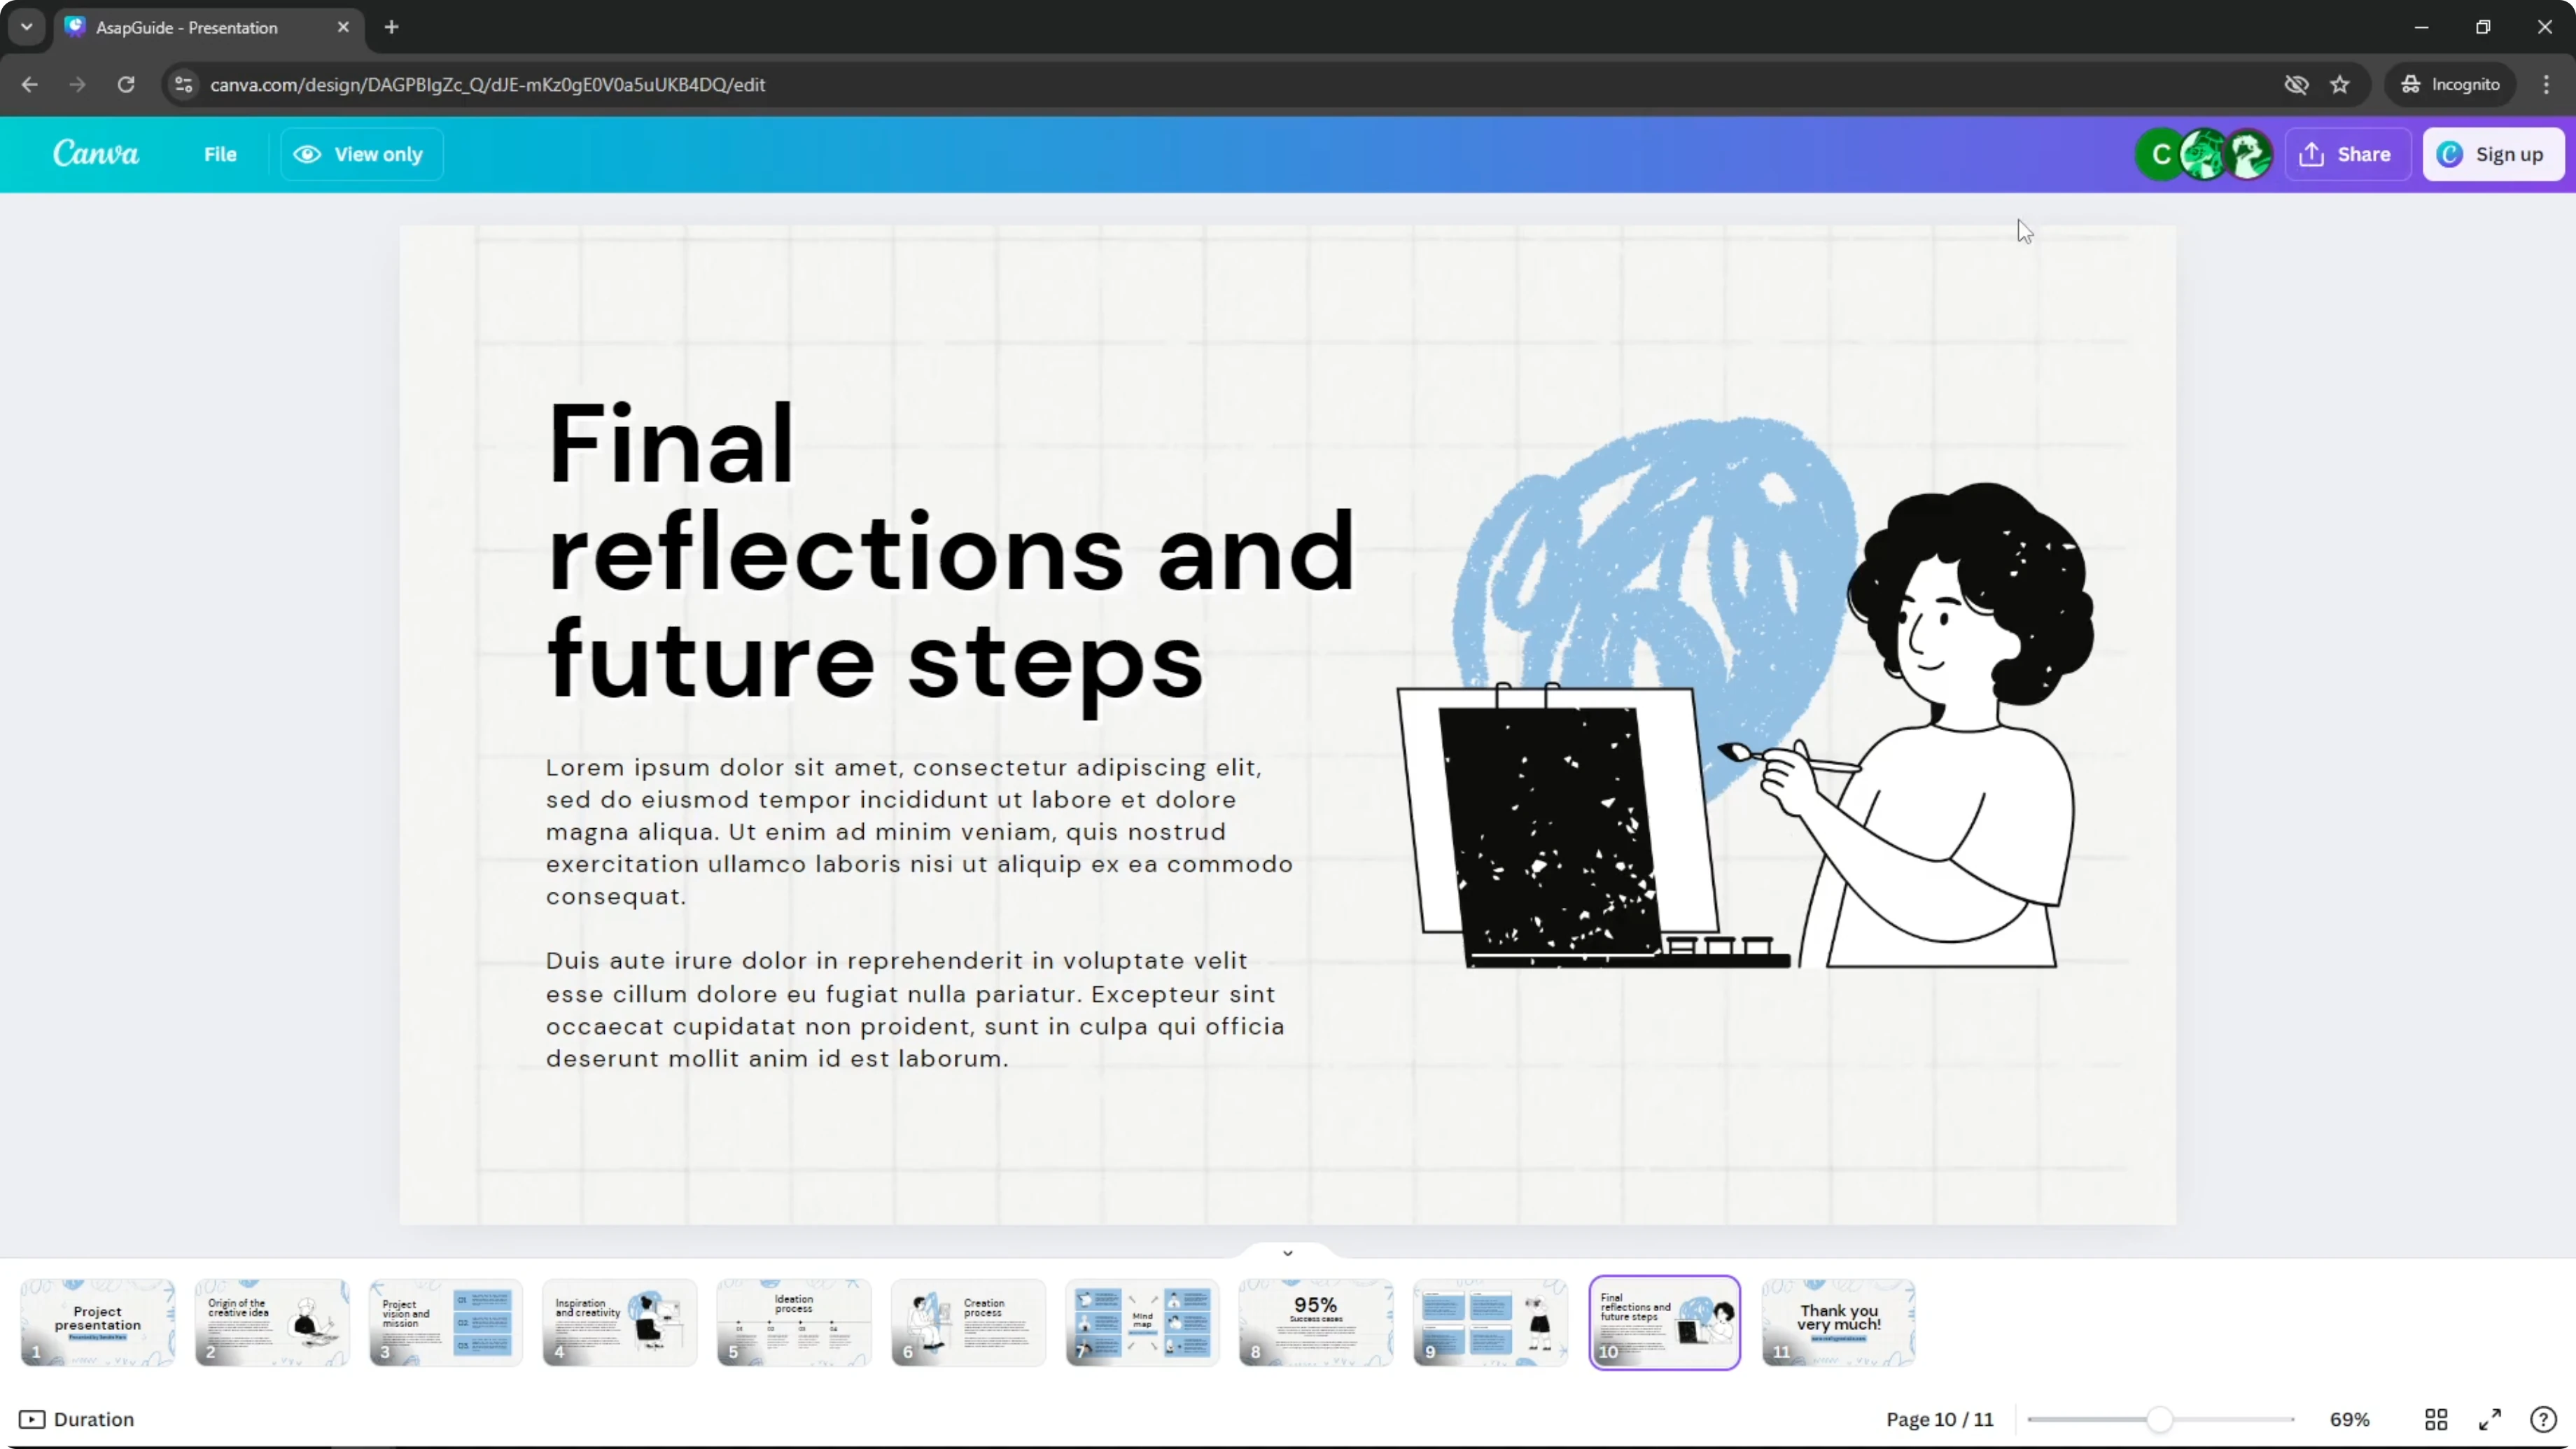The width and height of the screenshot is (2576, 1449).
Task: Click the Duration button
Action: click(77, 1419)
